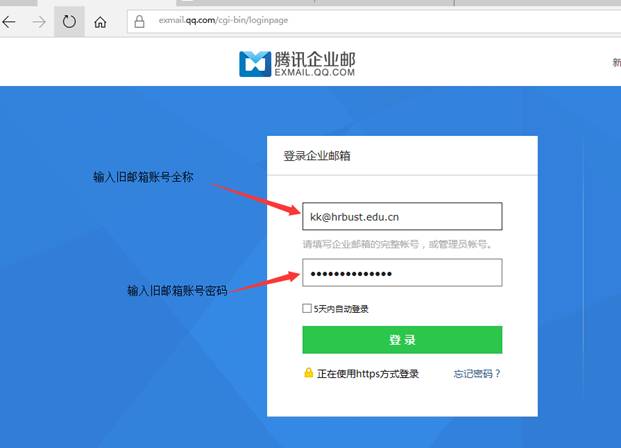Click the 正在使用https方式登录 text

click(x=368, y=374)
